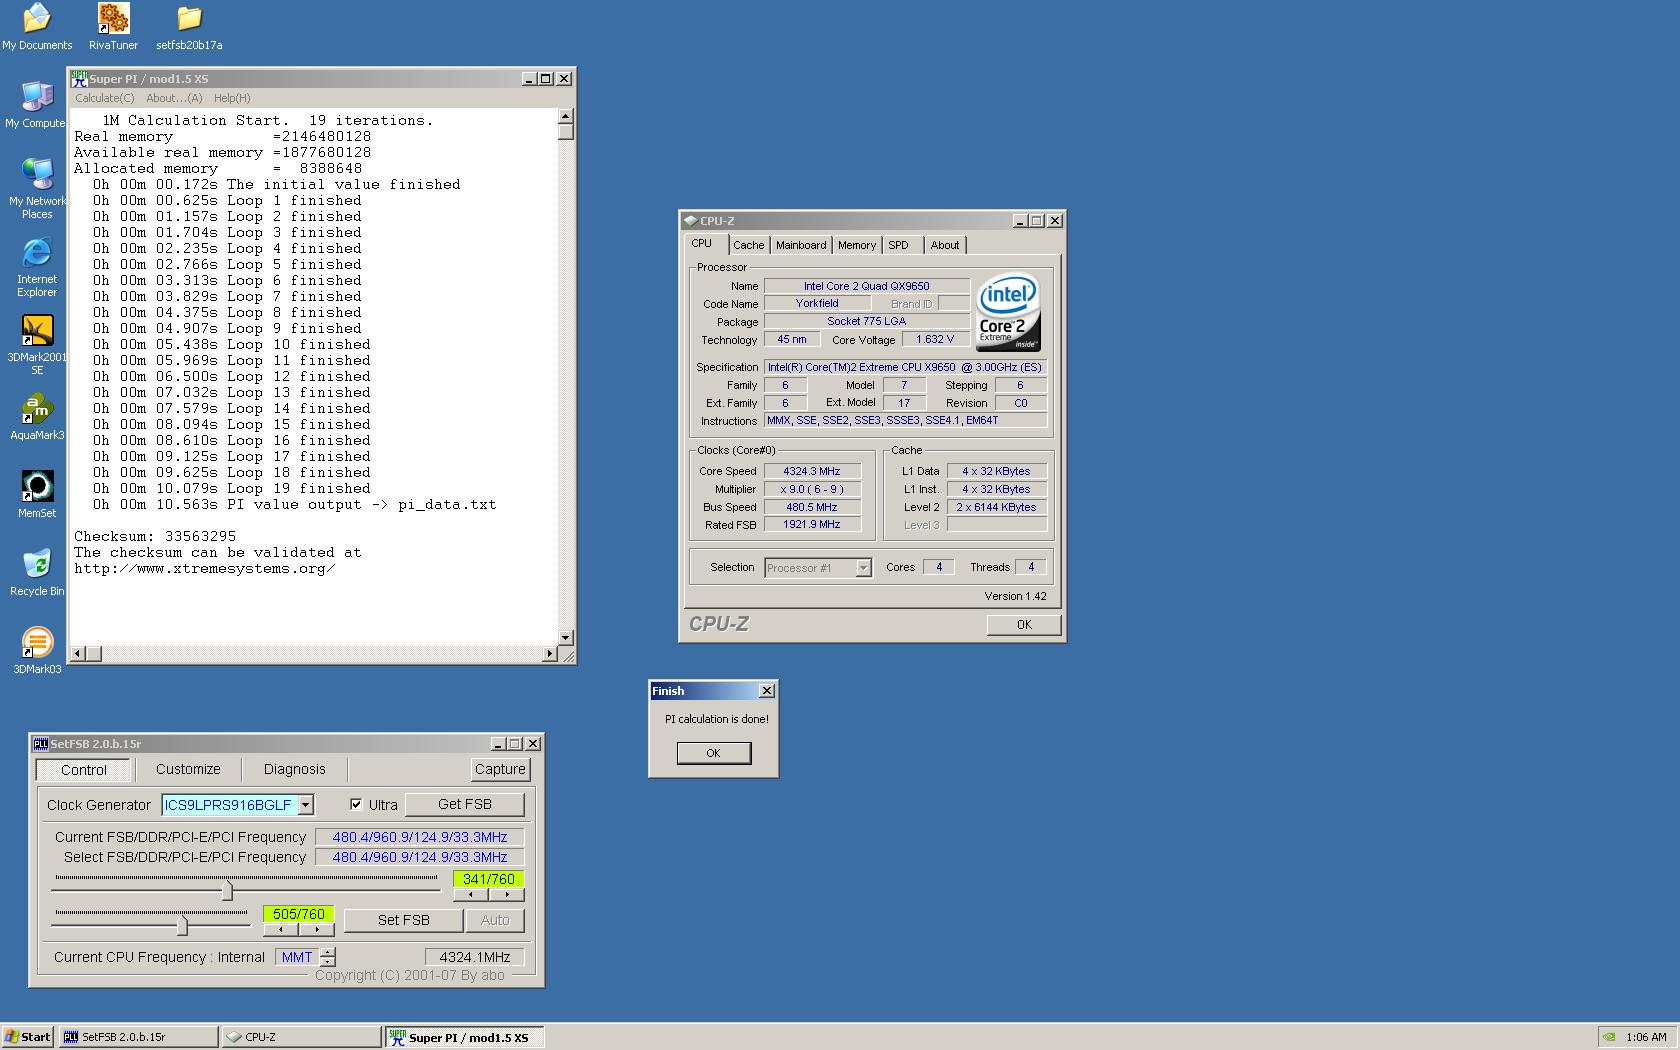Image resolution: width=1680 pixels, height=1050 pixels.
Task: Click the 4324.1MHz CPU frequency readout
Action: pos(474,957)
